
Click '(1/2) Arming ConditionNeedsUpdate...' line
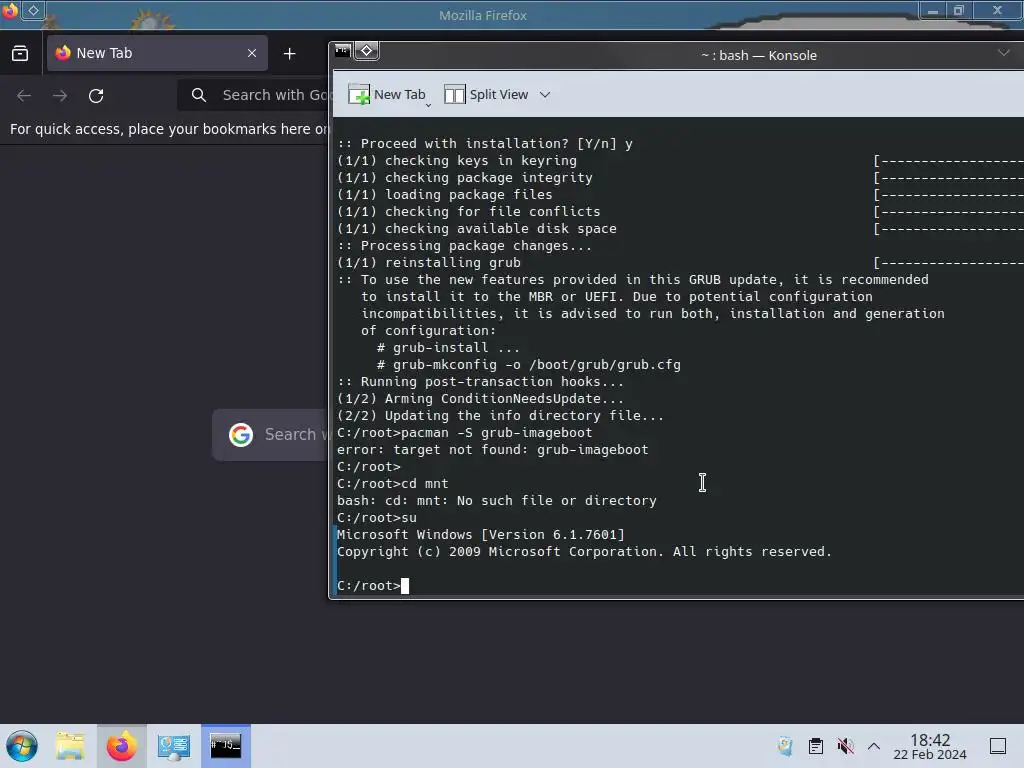[480, 399]
